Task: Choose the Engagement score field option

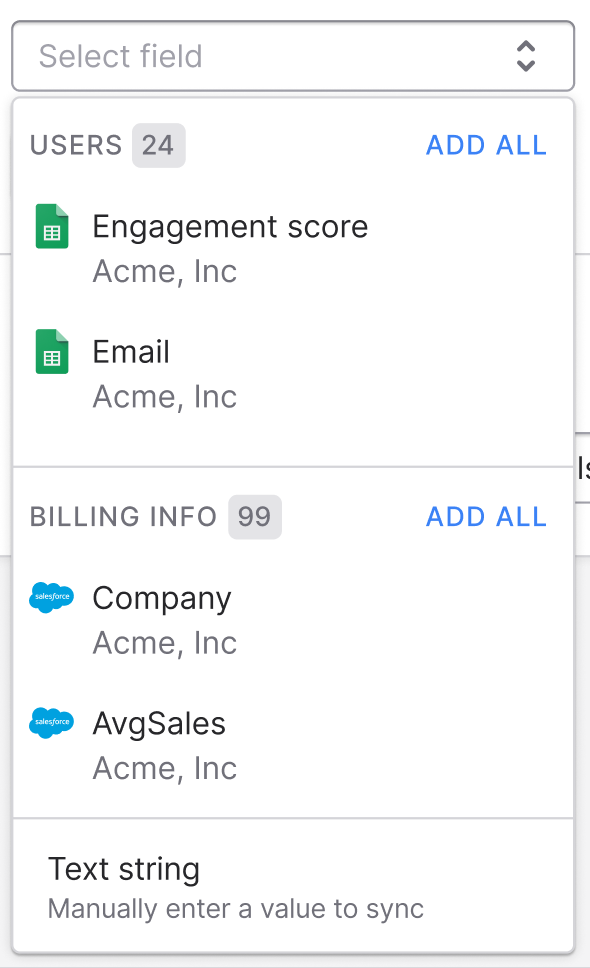Action: [x=293, y=248]
